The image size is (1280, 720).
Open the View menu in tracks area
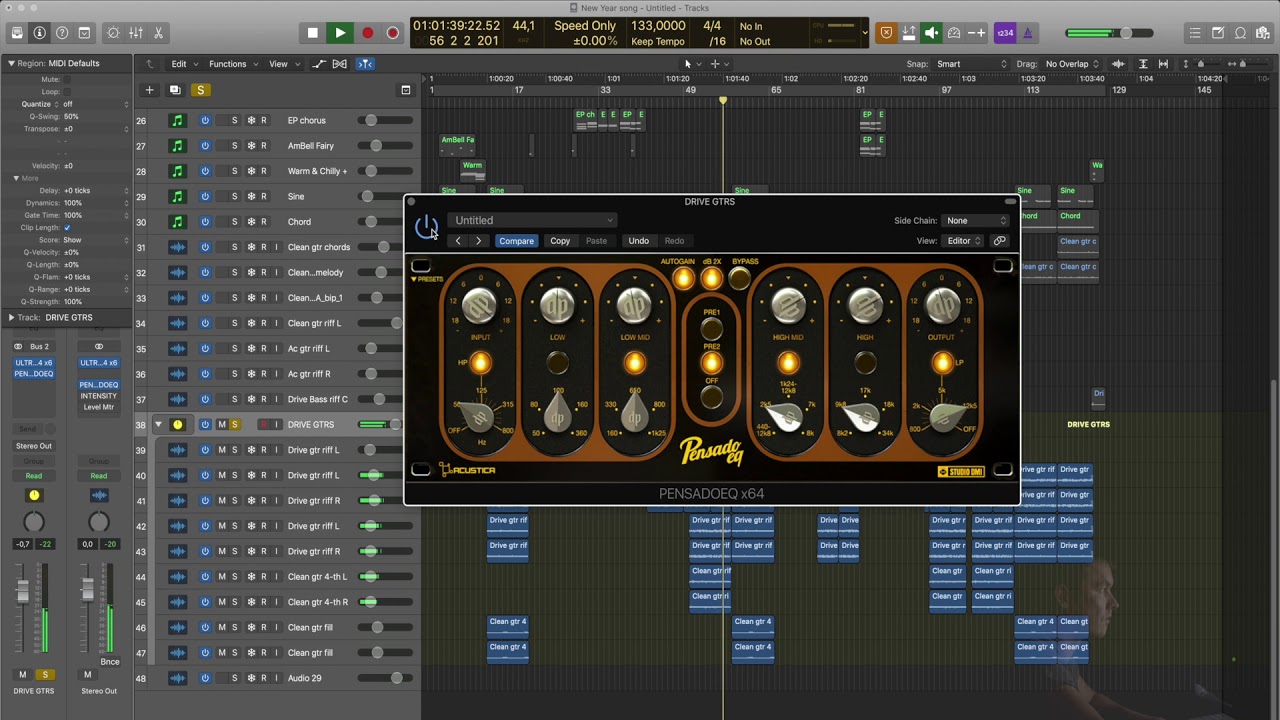[282, 64]
